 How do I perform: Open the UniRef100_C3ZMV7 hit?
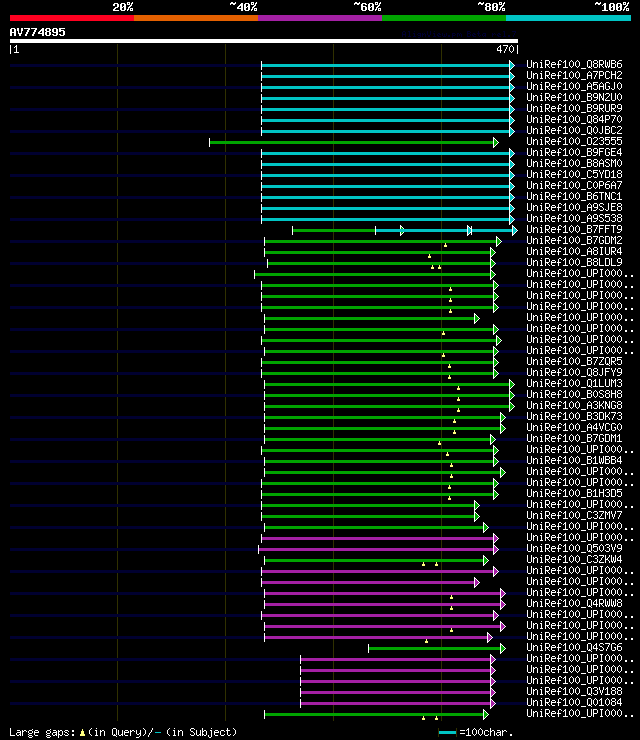click(574, 515)
